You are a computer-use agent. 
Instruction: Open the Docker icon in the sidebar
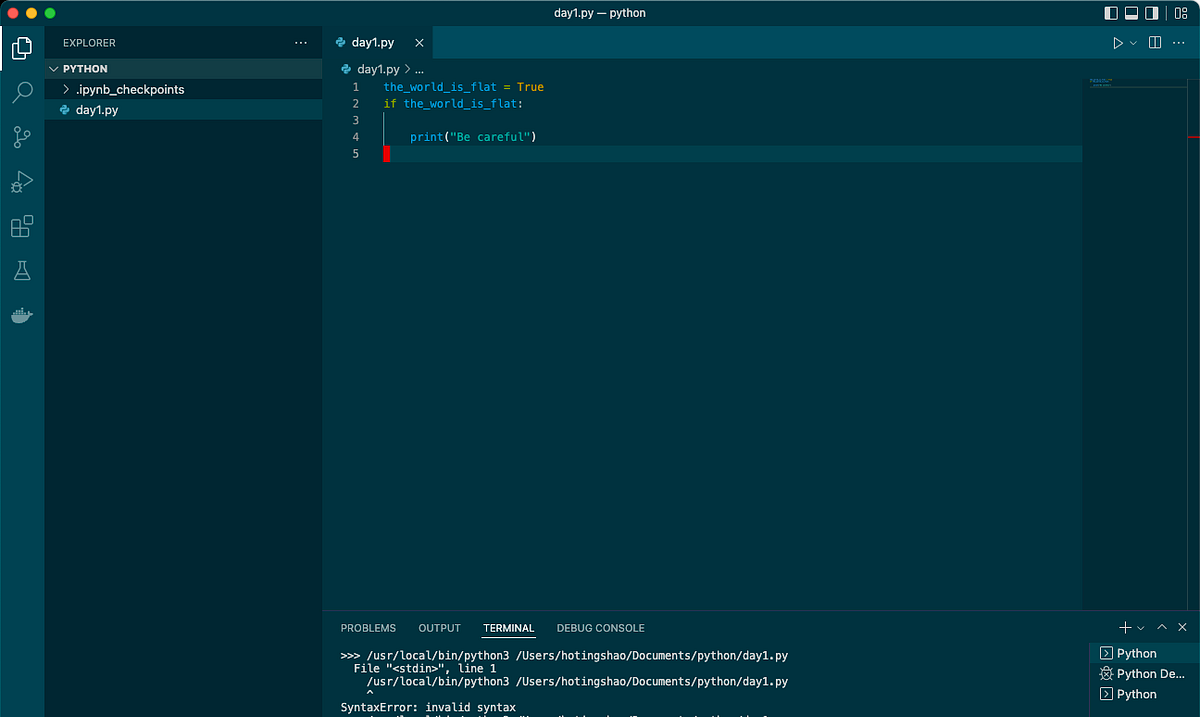(x=22, y=315)
